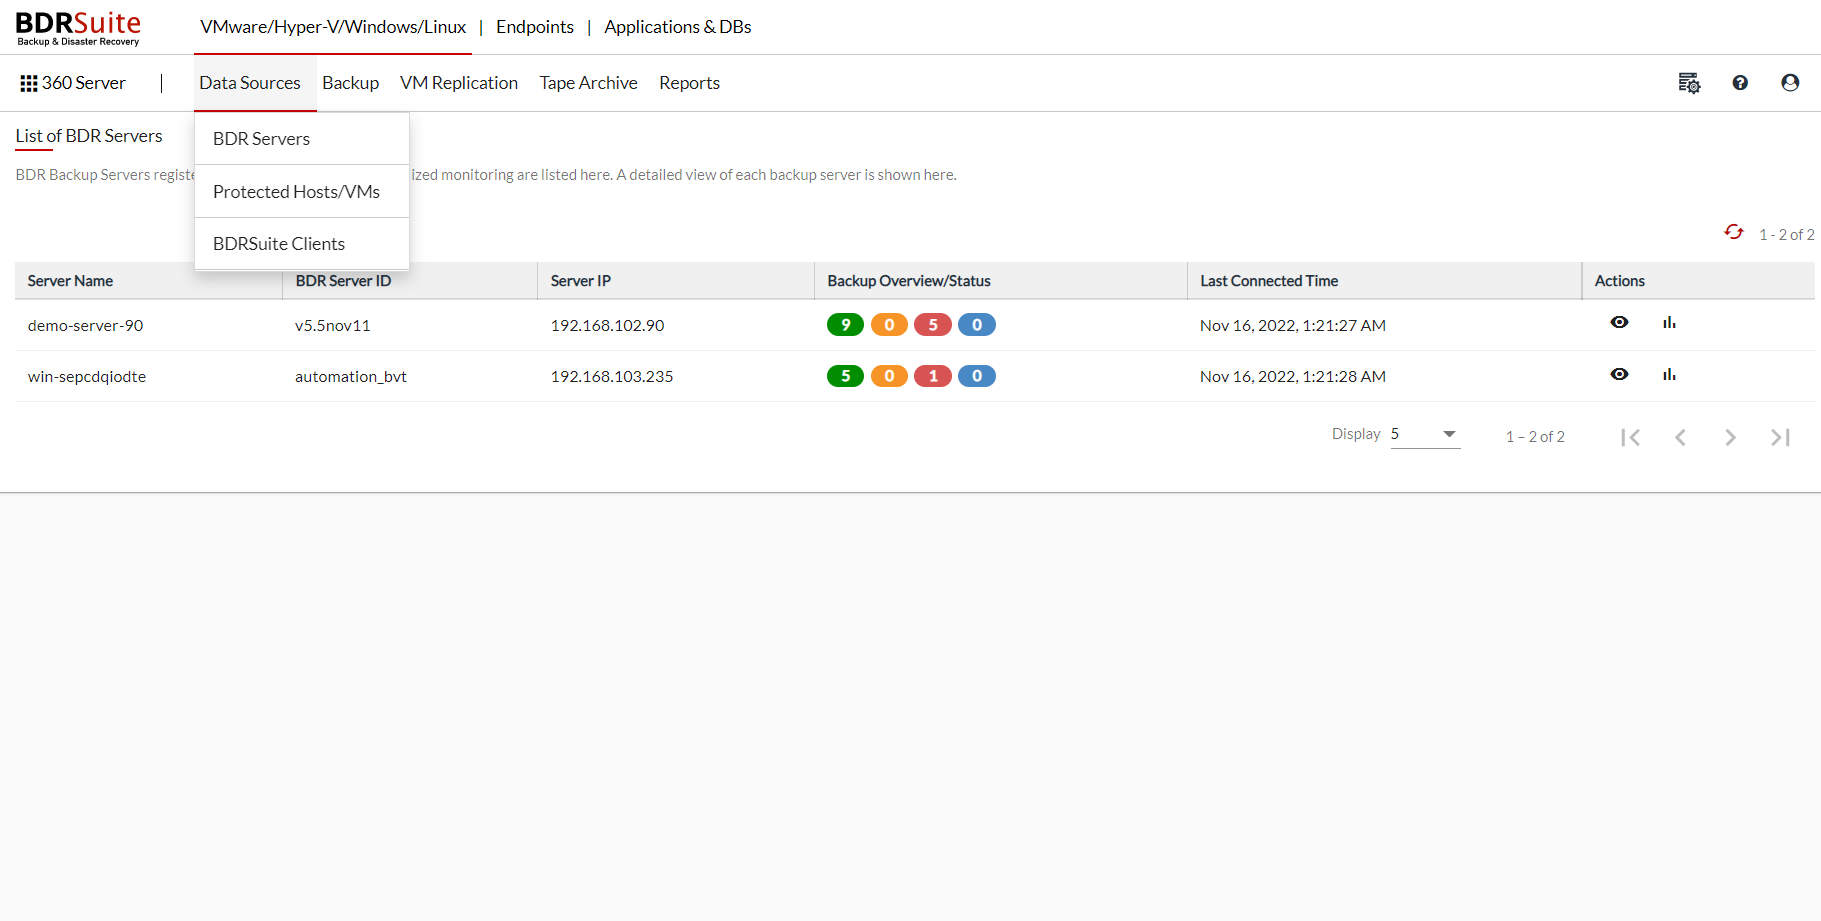Open the Reports menu
This screenshot has width=1821, height=921.
tap(689, 83)
